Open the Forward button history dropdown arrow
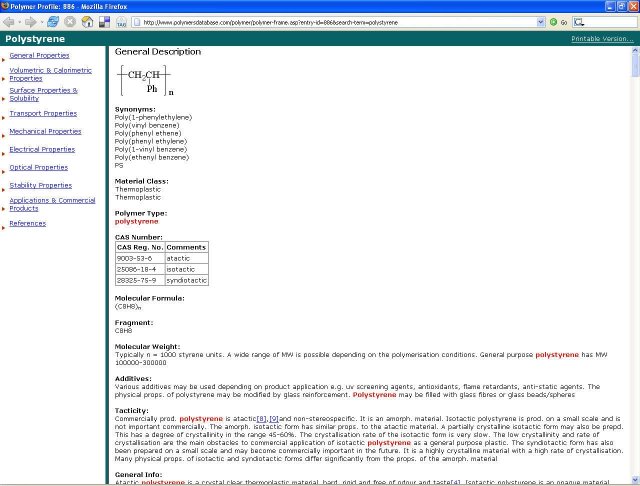The image size is (640, 486). [x=41, y=22]
